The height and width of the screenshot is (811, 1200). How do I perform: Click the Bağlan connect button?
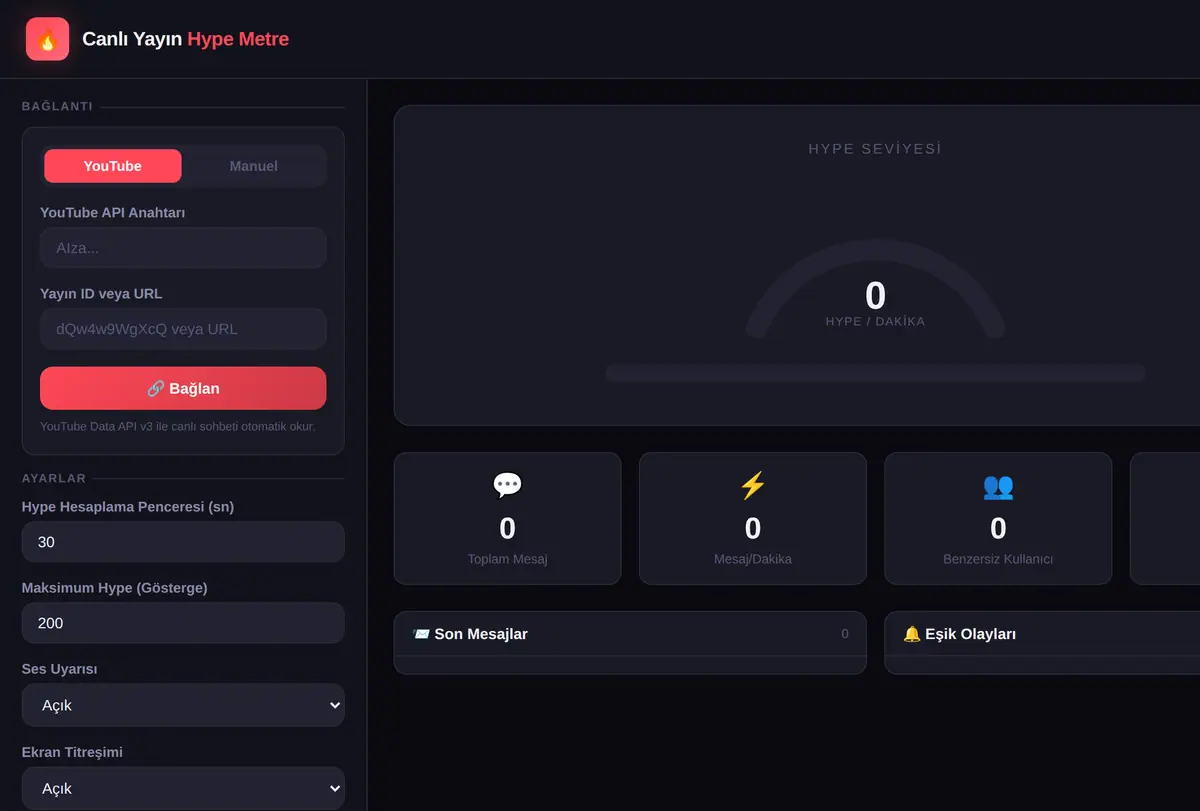point(183,388)
